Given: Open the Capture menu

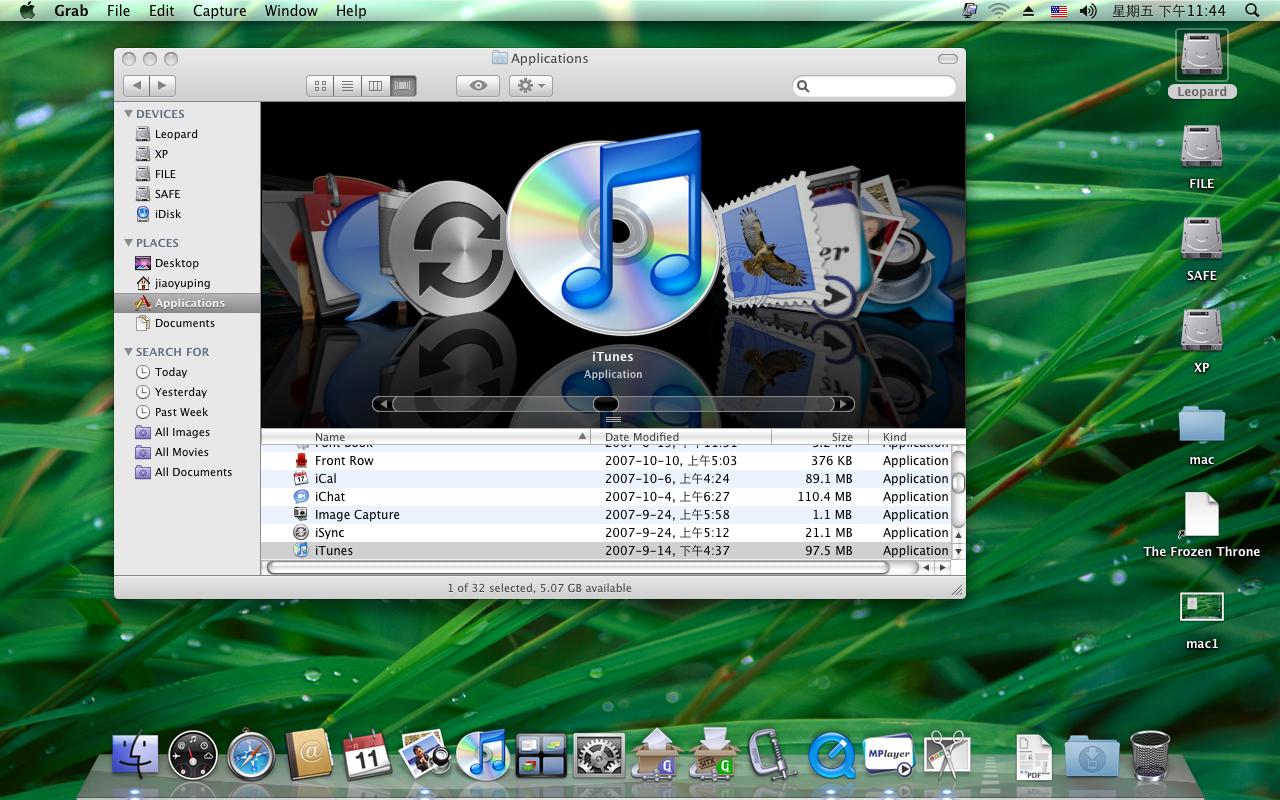Looking at the screenshot, I should click(x=219, y=11).
